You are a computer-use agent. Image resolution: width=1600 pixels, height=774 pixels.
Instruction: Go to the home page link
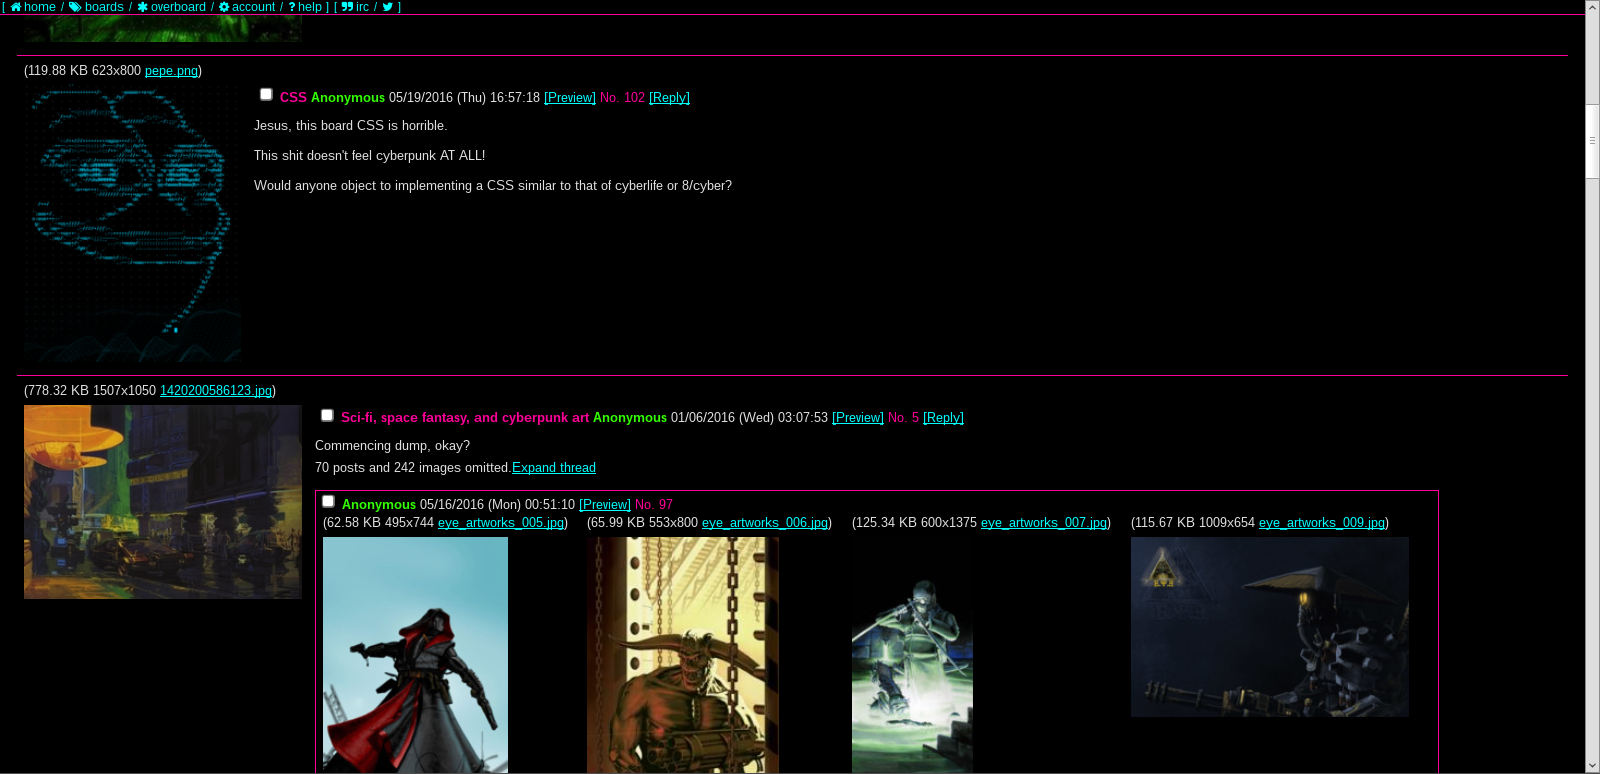pyautogui.click(x=33, y=7)
